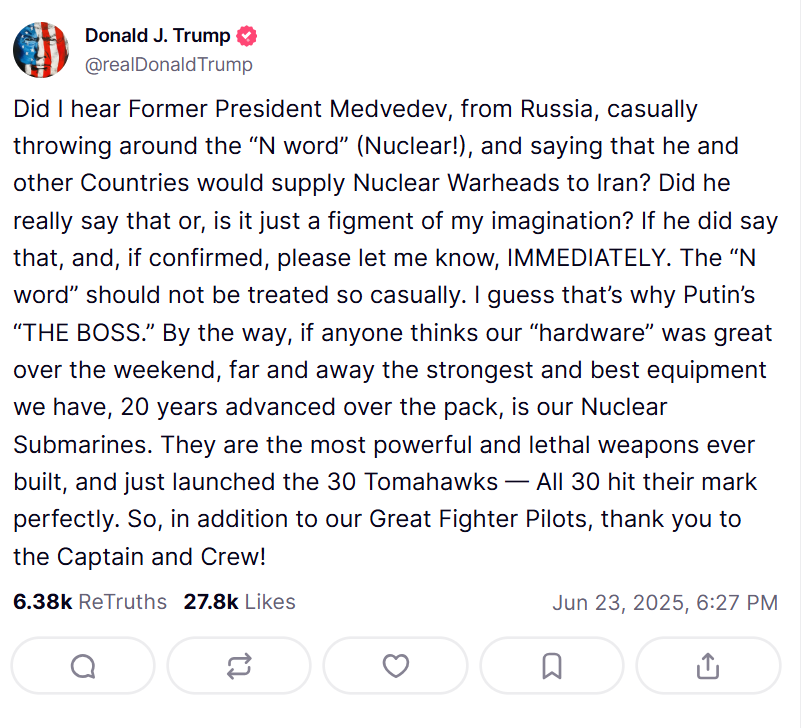The image size is (804, 728).
Task: Open the flag-painted profile avatar
Action: [x=41, y=50]
